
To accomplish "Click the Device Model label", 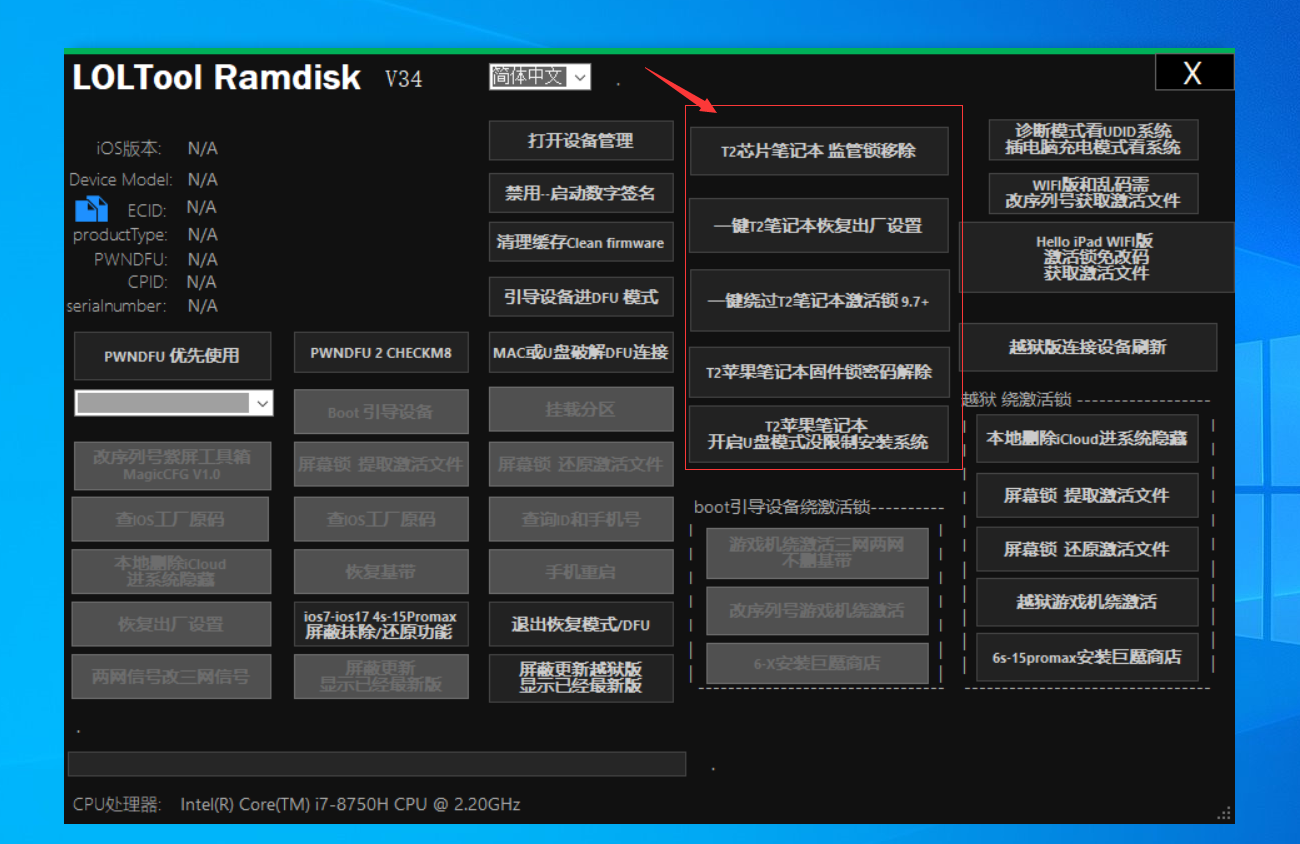I will click(121, 180).
